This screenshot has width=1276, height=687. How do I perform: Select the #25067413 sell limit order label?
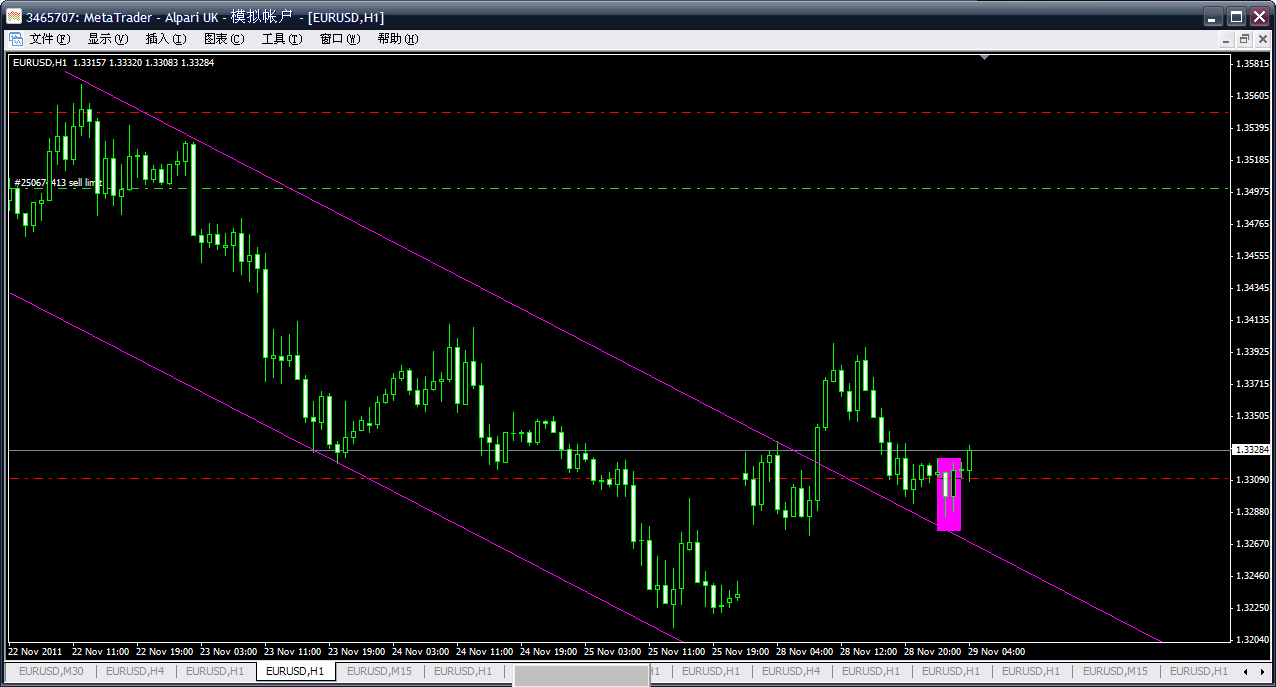point(58,183)
